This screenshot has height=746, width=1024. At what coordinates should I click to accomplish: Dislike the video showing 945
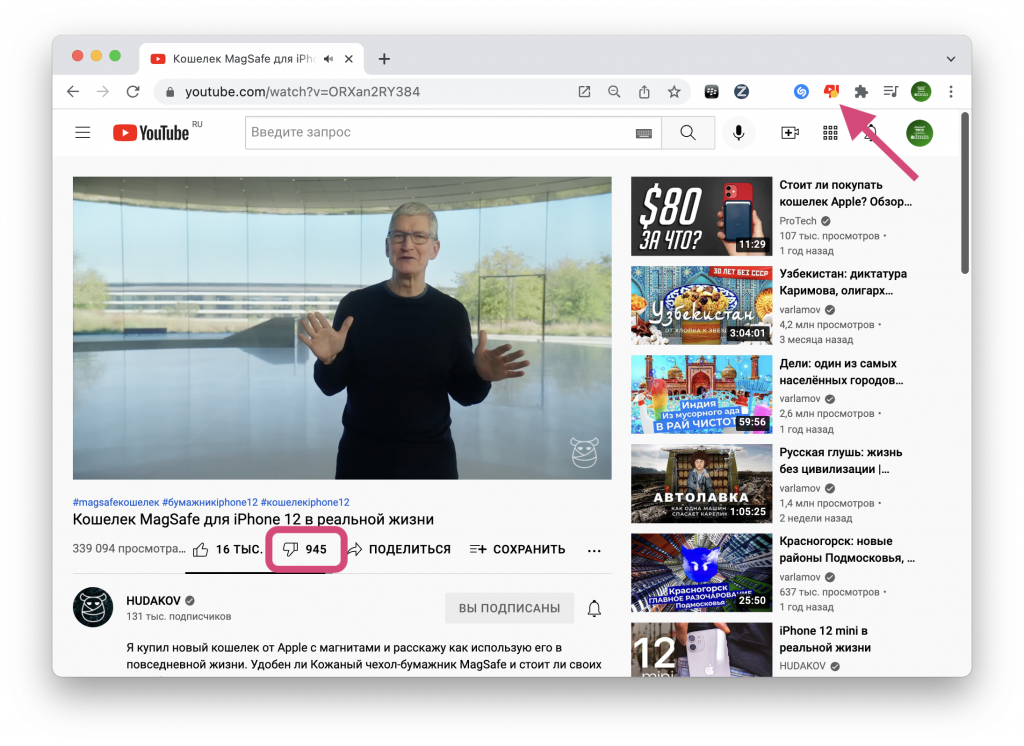coord(305,549)
